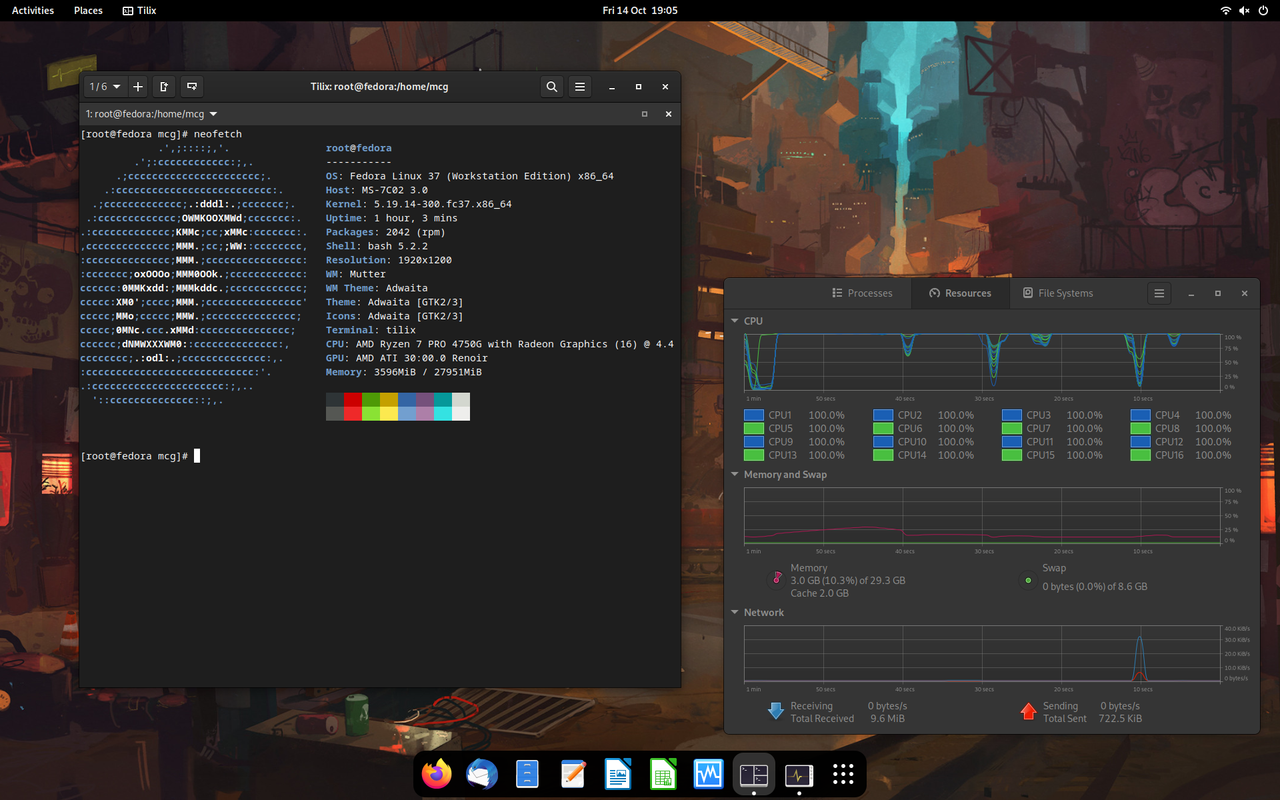Show all applications with the grid icon
The width and height of the screenshot is (1280, 800).
click(843, 773)
